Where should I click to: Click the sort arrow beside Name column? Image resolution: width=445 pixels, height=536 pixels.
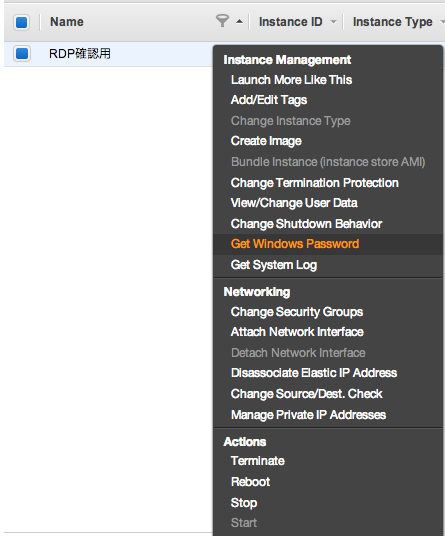(x=240, y=22)
